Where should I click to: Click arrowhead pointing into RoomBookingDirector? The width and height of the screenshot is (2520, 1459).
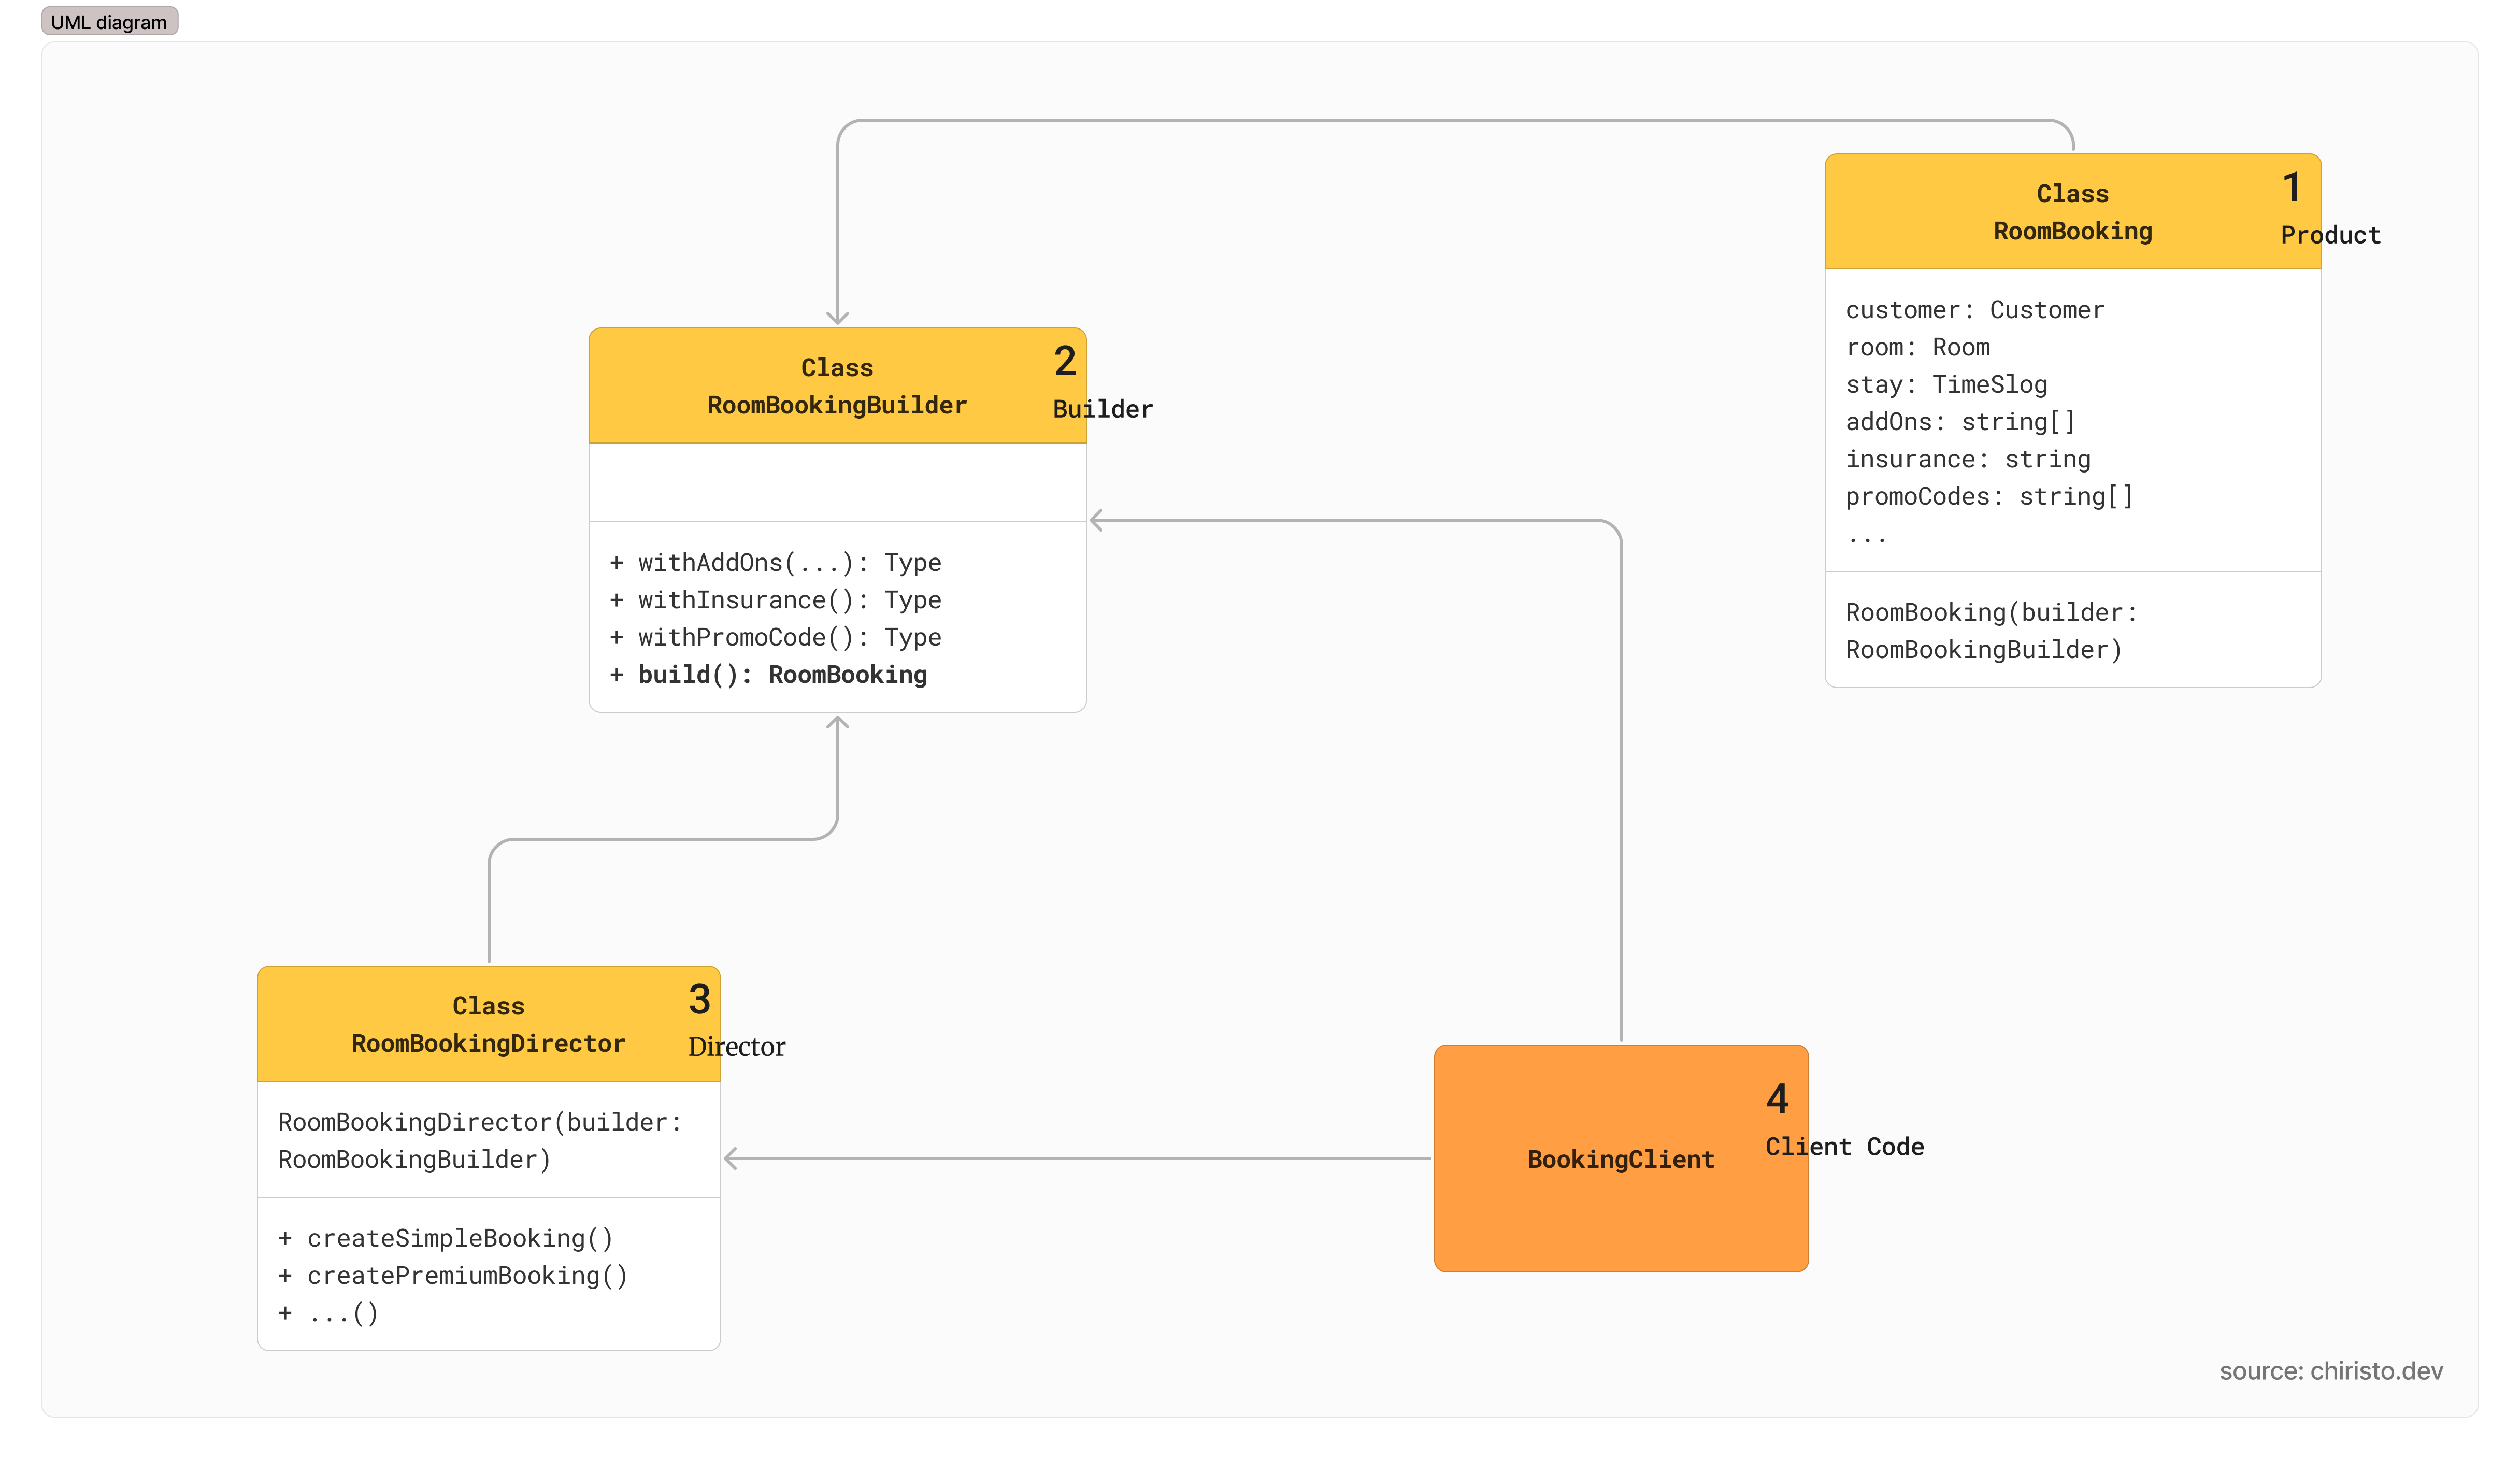coord(730,1159)
